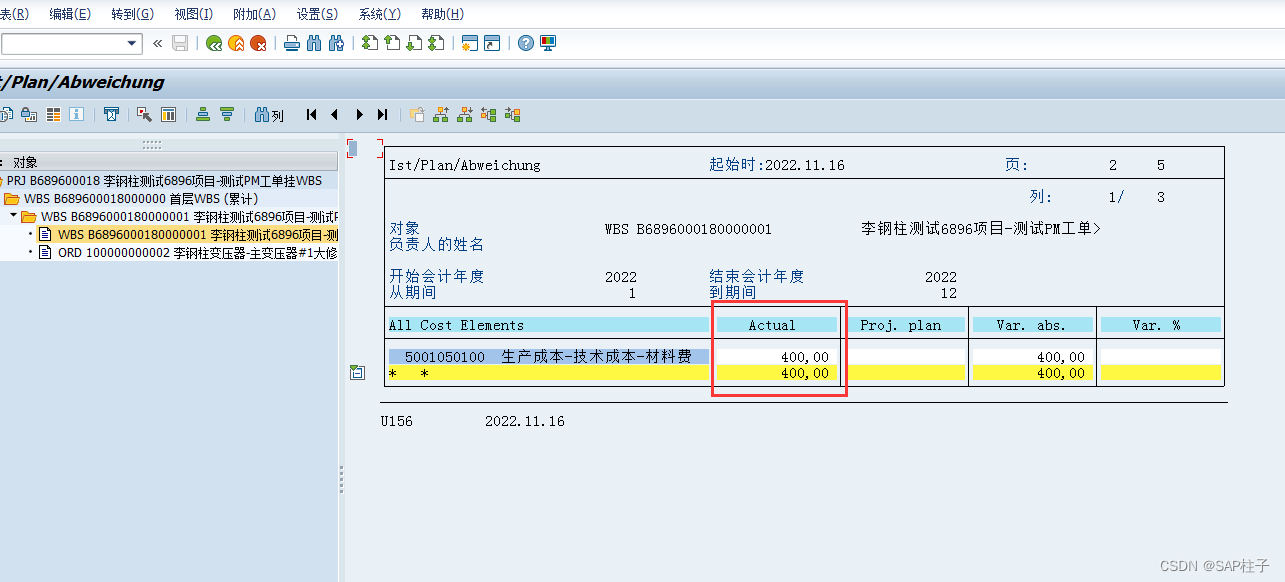Move one column left in report toolbar
The image size is (1285, 582).
coord(335,115)
